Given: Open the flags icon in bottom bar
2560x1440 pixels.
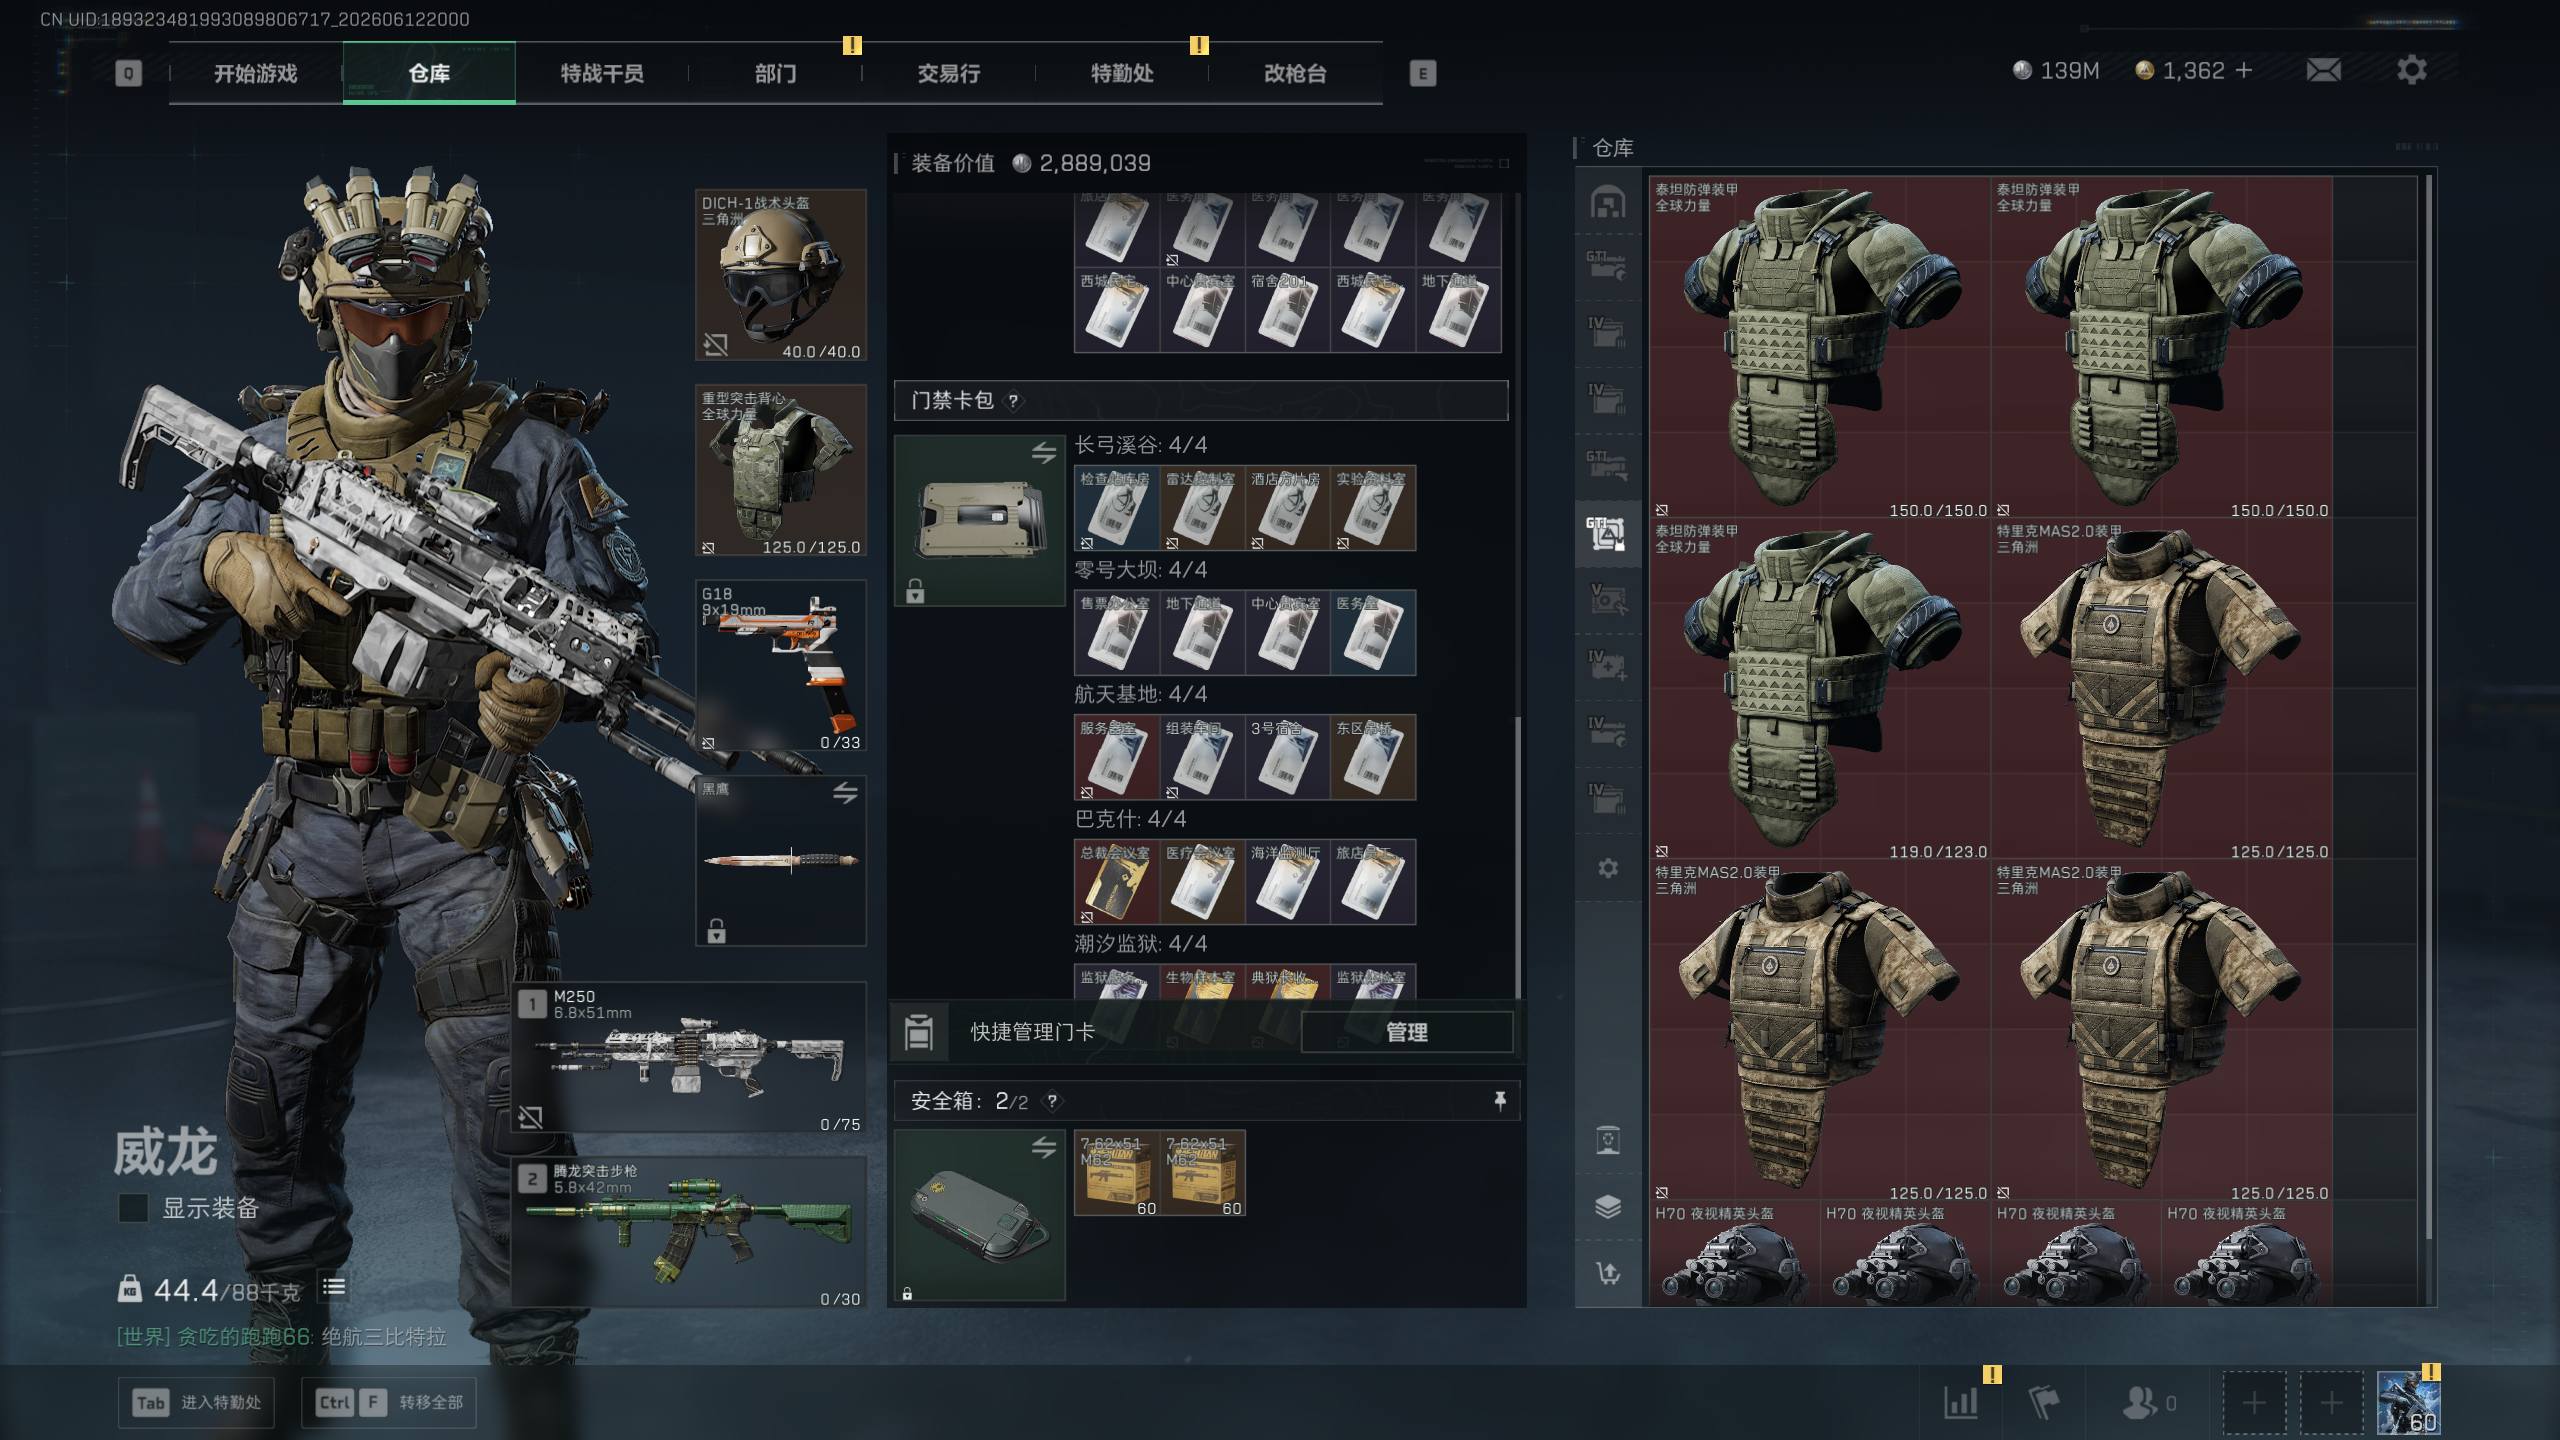Looking at the screenshot, I should (2043, 1403).
